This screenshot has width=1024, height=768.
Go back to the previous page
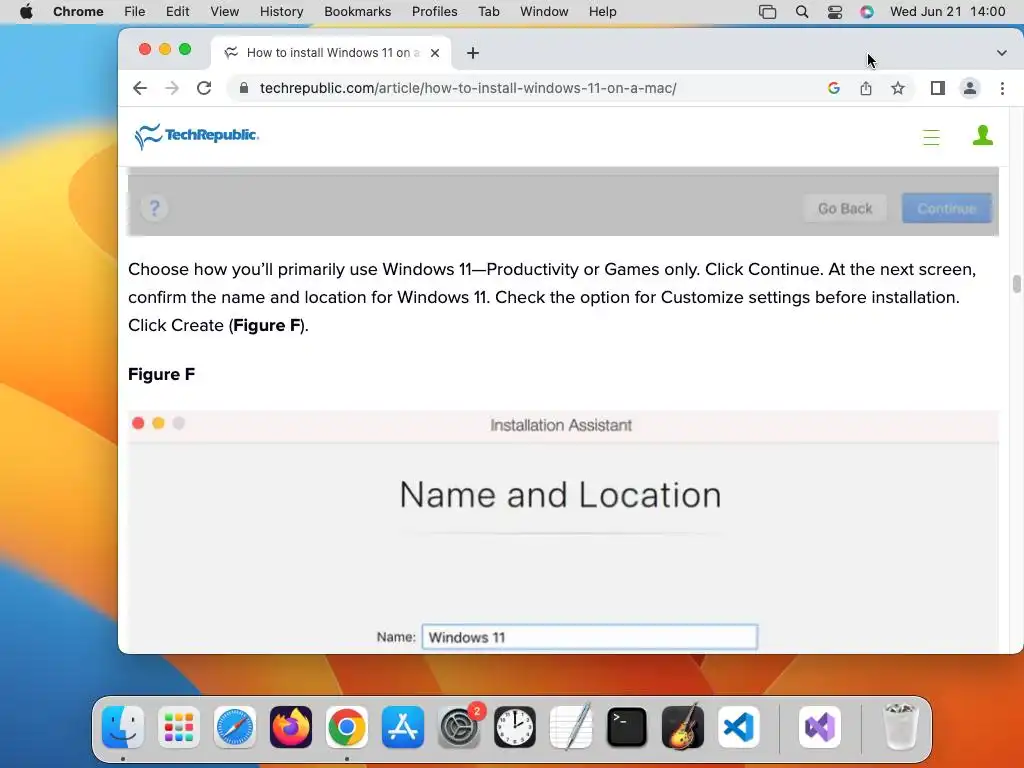click(x=140, y=88)
